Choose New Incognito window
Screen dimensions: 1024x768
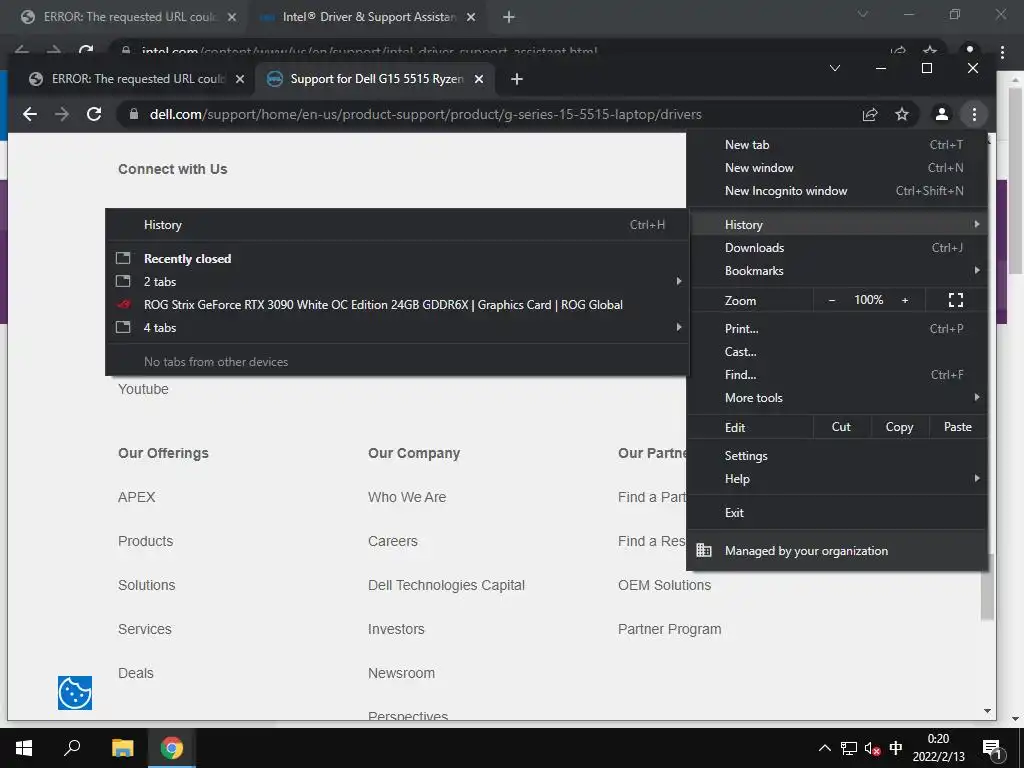pos(837,191)
